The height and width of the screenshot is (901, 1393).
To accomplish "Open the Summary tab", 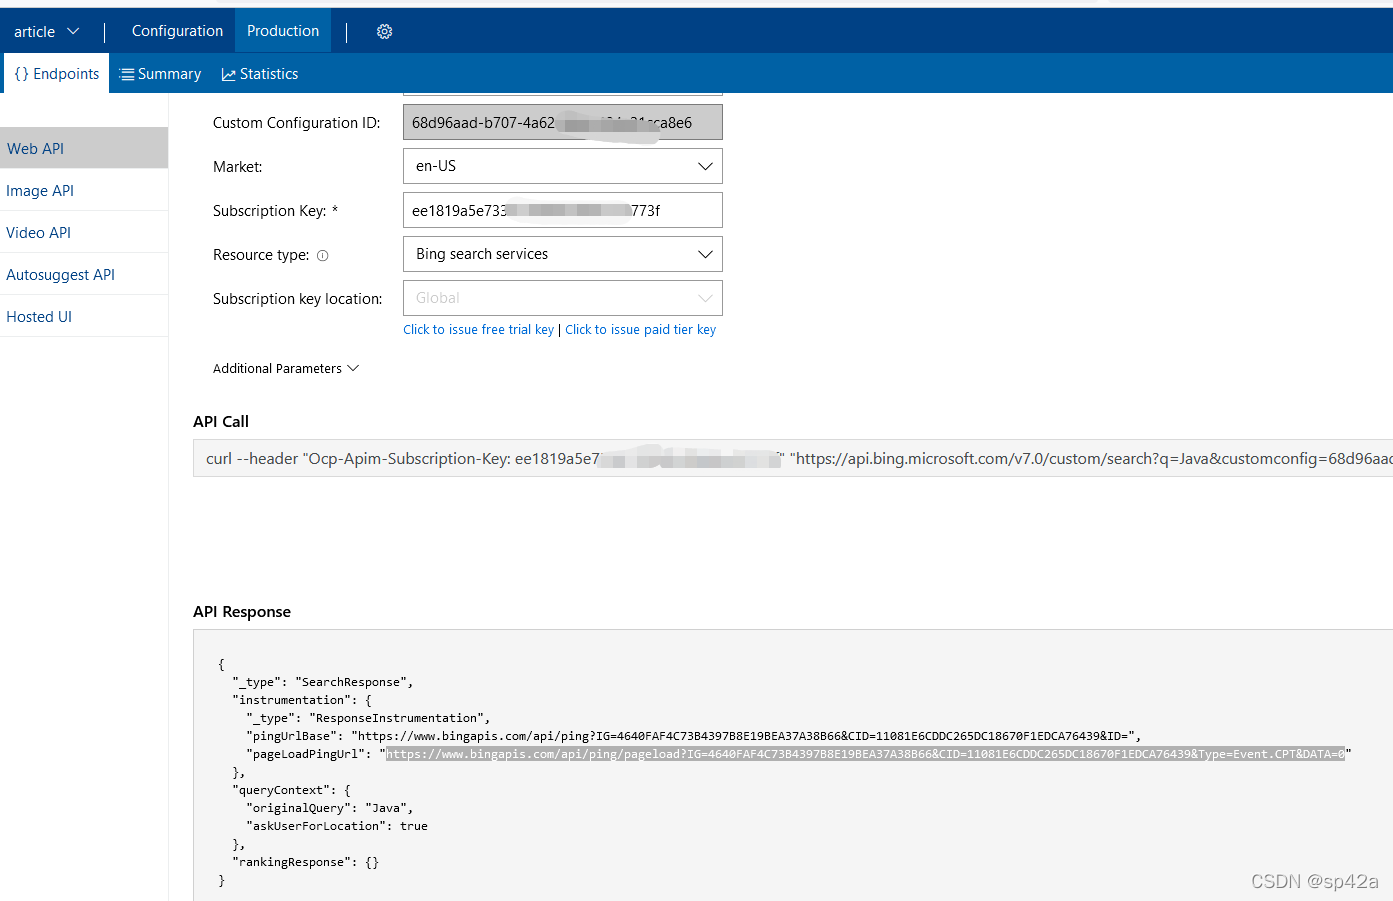I will (160, 74).
